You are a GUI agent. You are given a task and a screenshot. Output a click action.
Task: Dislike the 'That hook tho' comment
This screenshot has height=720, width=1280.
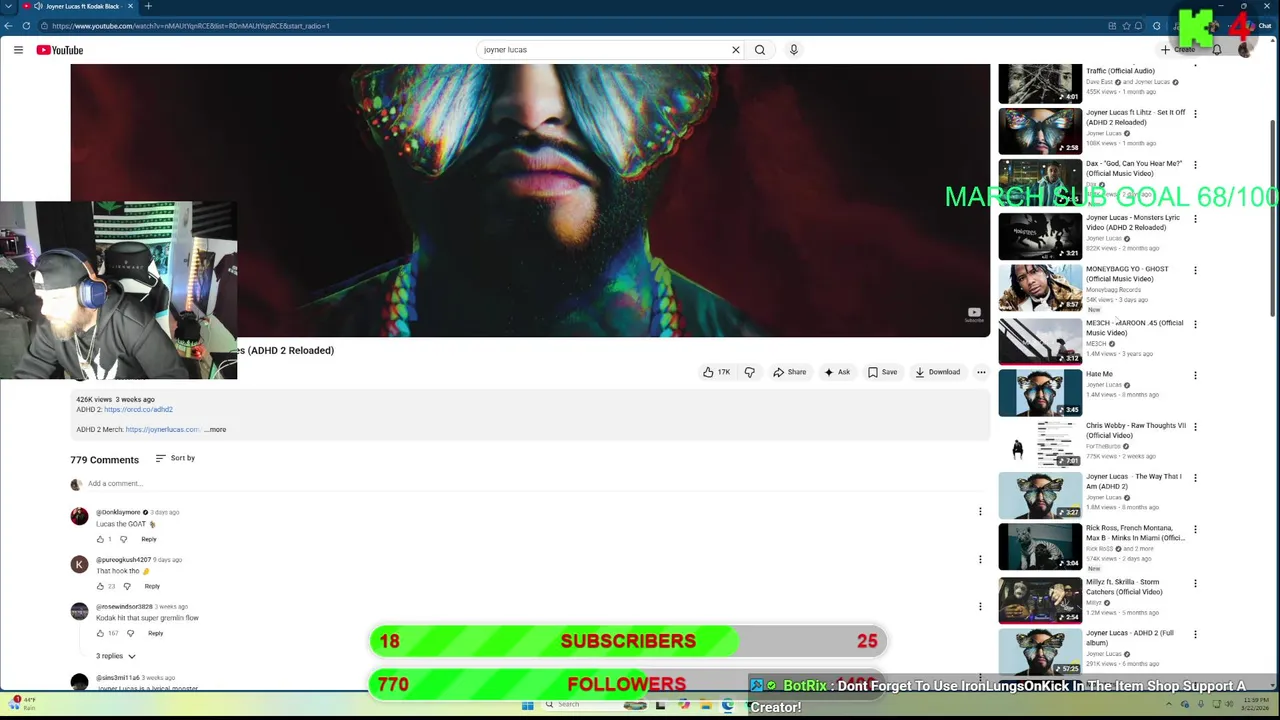coord(127,586)
